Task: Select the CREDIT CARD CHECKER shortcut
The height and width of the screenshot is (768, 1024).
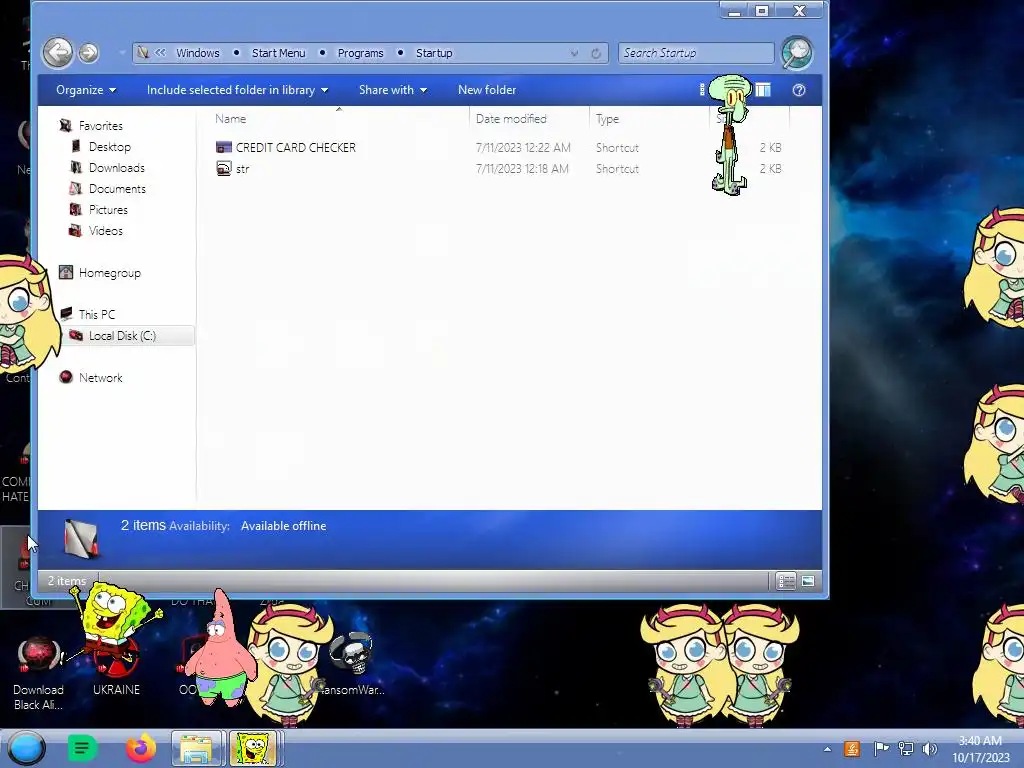Action: point(296,148)
